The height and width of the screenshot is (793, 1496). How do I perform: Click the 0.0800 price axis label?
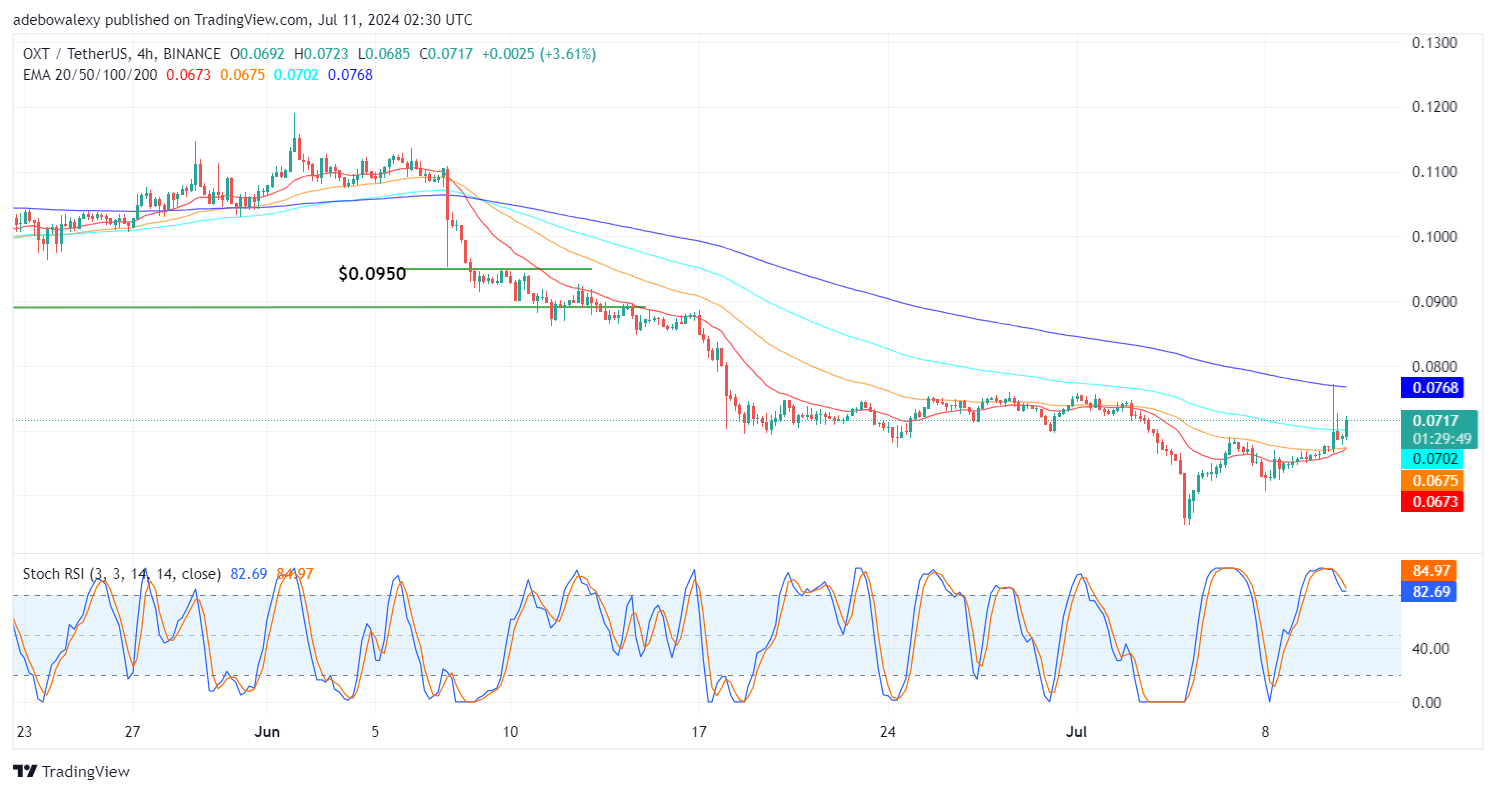coord(1433,367)
